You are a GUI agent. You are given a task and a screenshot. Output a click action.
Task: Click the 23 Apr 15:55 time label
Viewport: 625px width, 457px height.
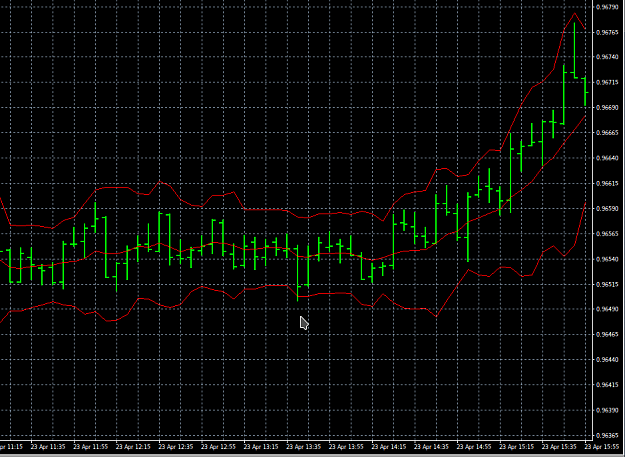pyautogui.click(x=602, y=447)
